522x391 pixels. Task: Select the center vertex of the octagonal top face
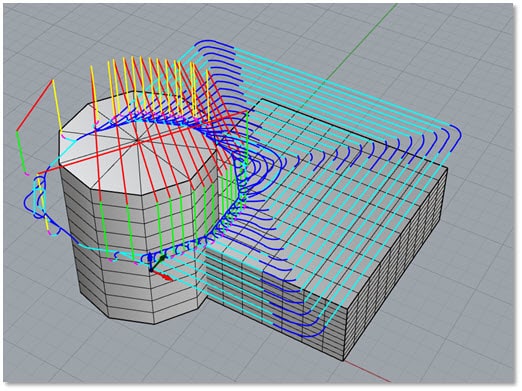[x=138, y=141]
